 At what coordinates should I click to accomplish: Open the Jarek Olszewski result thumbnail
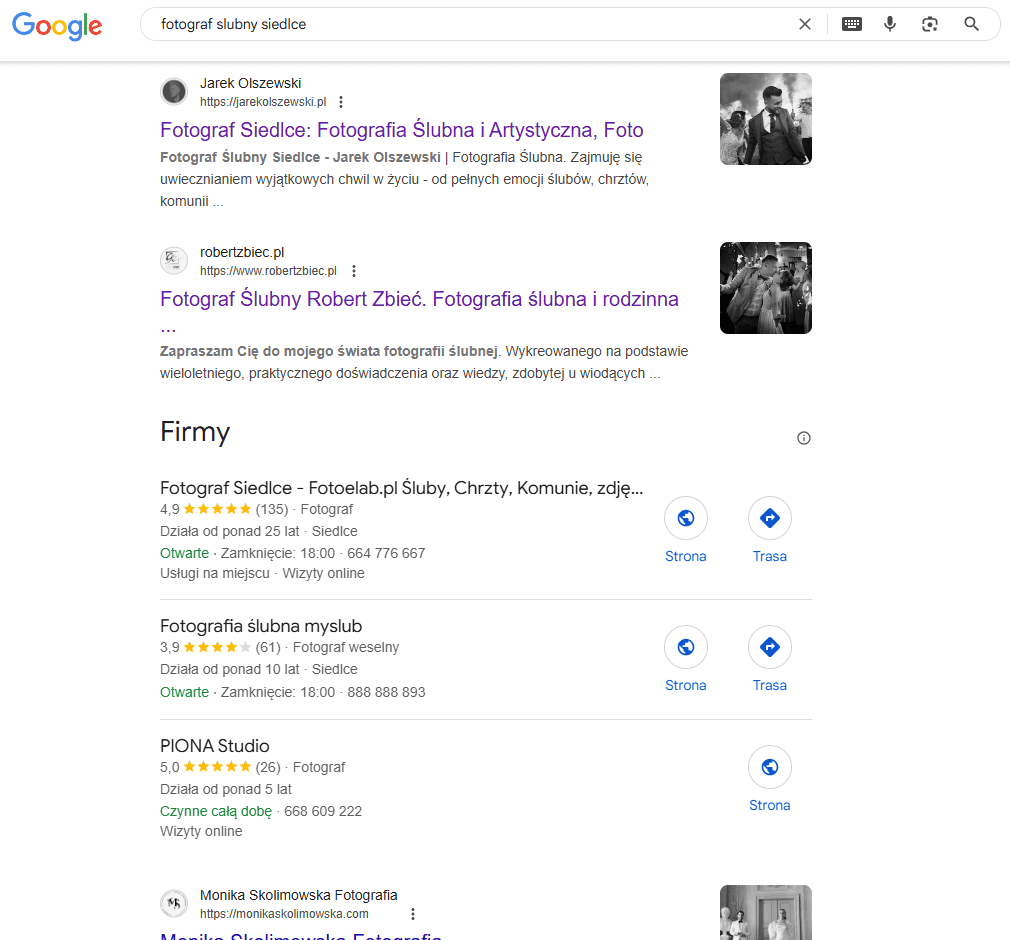765,119
